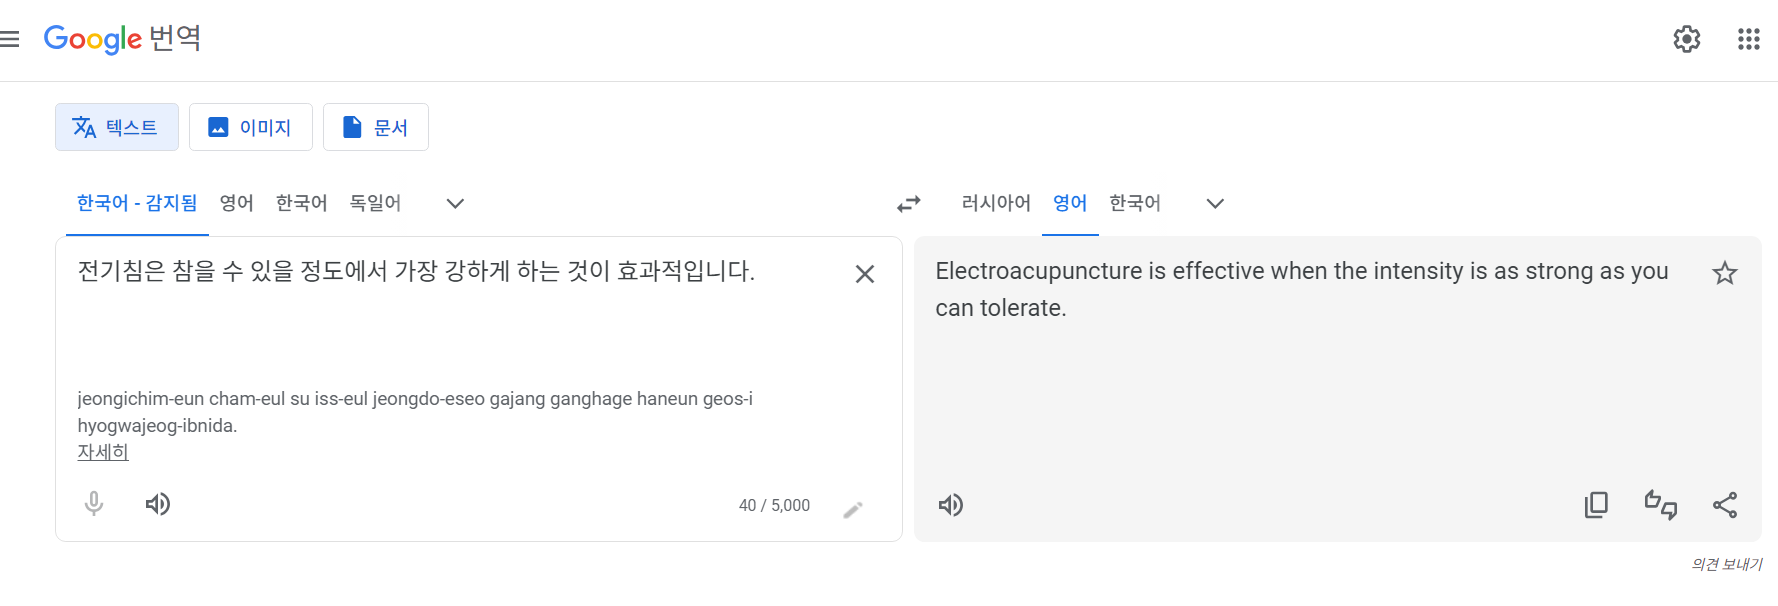Image resolution: width=1778 pixels, height=606 pixels.
Task: Select 러시아어 as target language
Action: click(996, 203)
